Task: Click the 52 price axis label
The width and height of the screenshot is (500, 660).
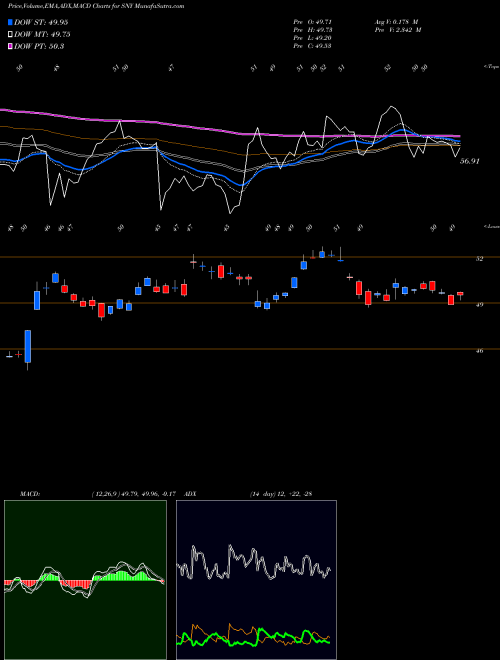Action: tap(479, 259)
